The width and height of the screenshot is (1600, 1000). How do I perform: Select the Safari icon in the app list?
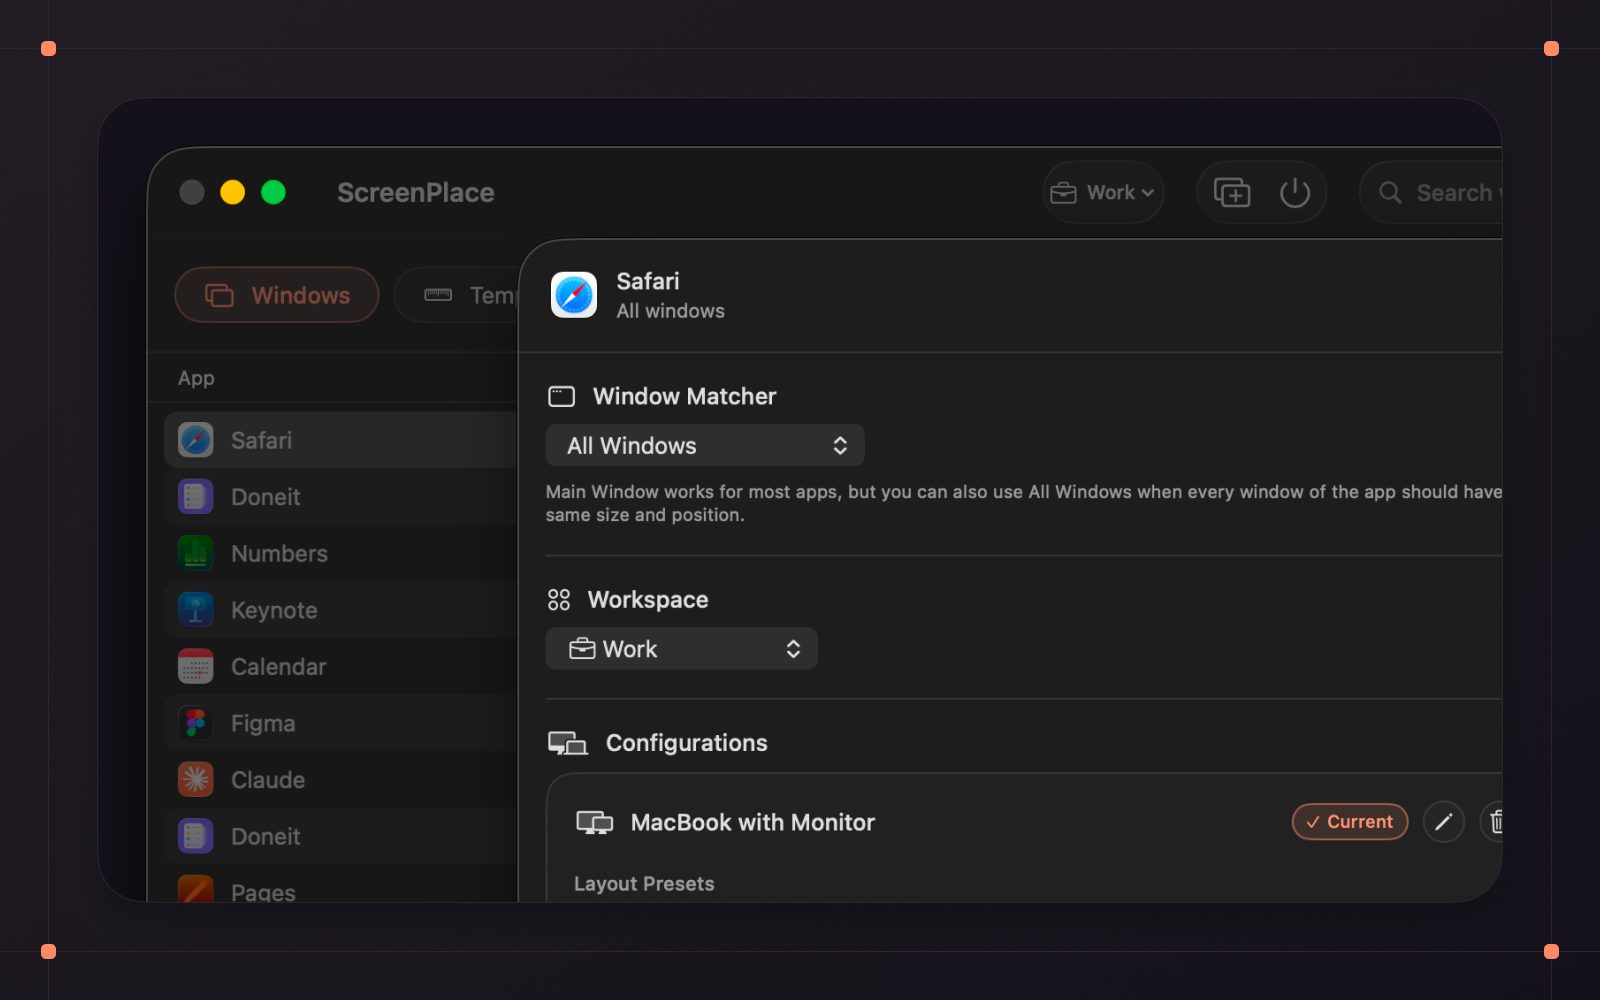coord(196,440)
